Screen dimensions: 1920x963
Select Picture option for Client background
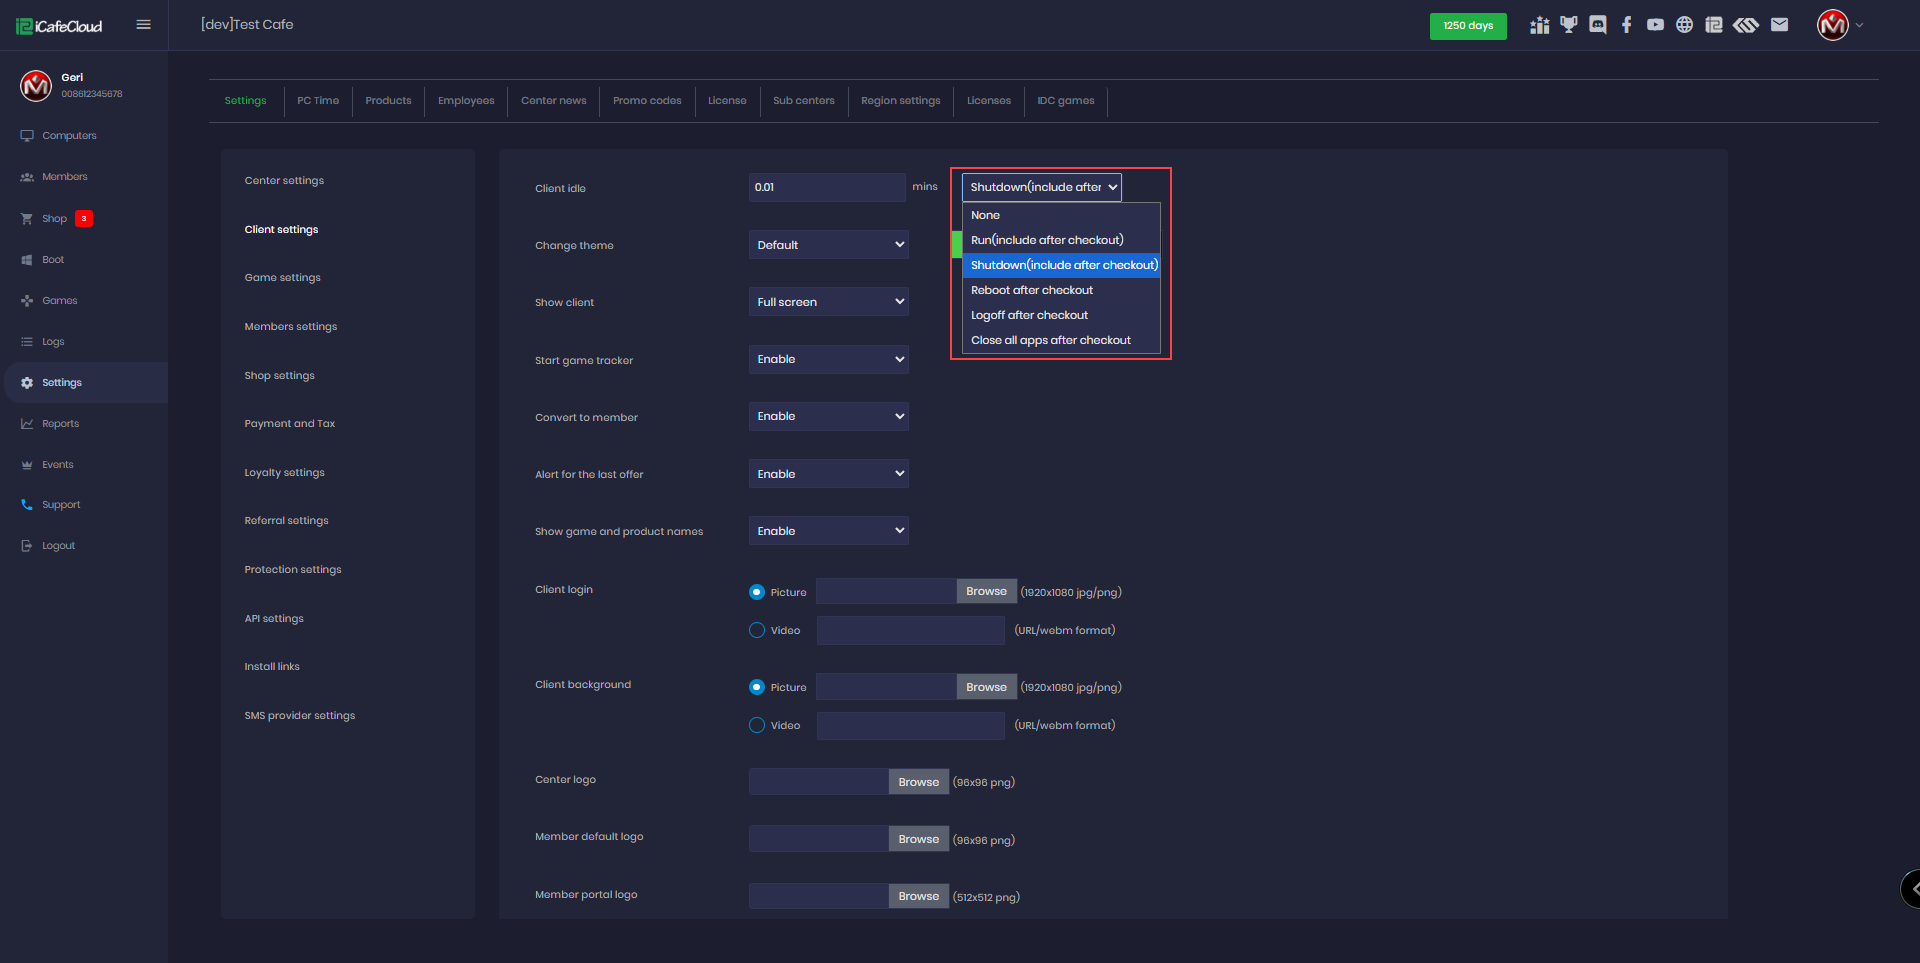757,687
